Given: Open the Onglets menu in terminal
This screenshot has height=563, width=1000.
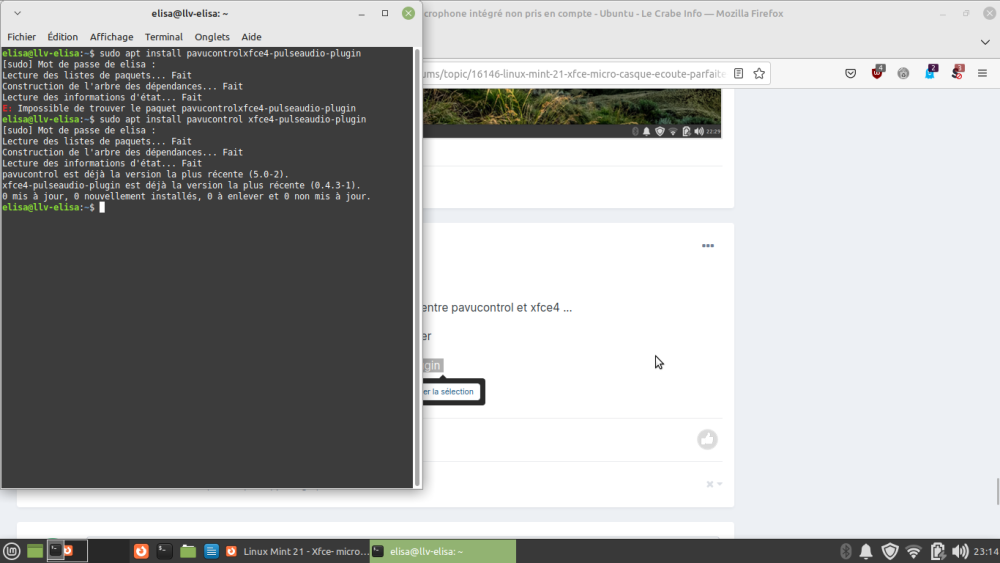Looking at the screenshot, I should [x=212, y=37].
